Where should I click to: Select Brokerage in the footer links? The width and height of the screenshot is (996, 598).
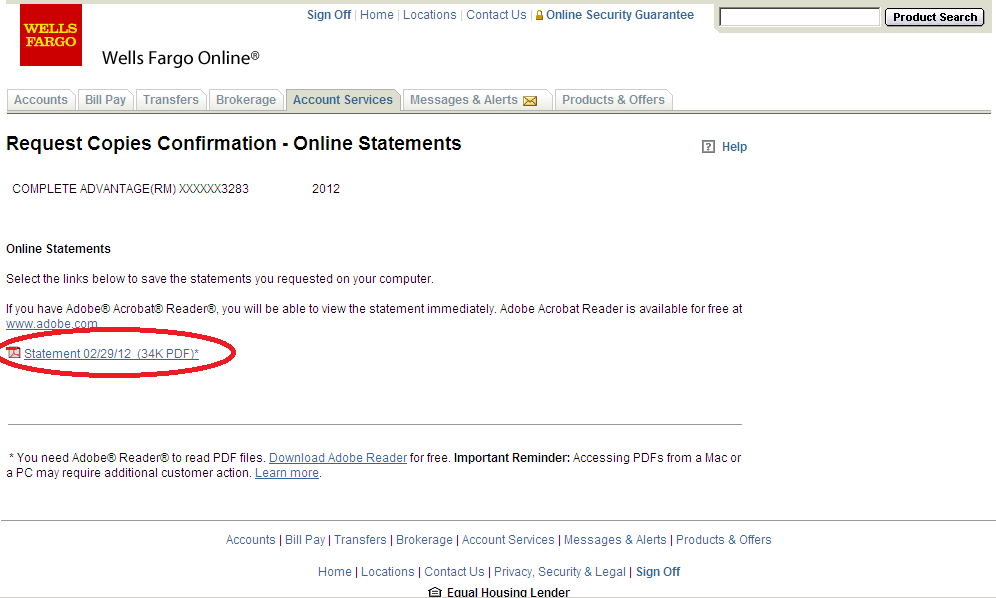click(424, 540)
